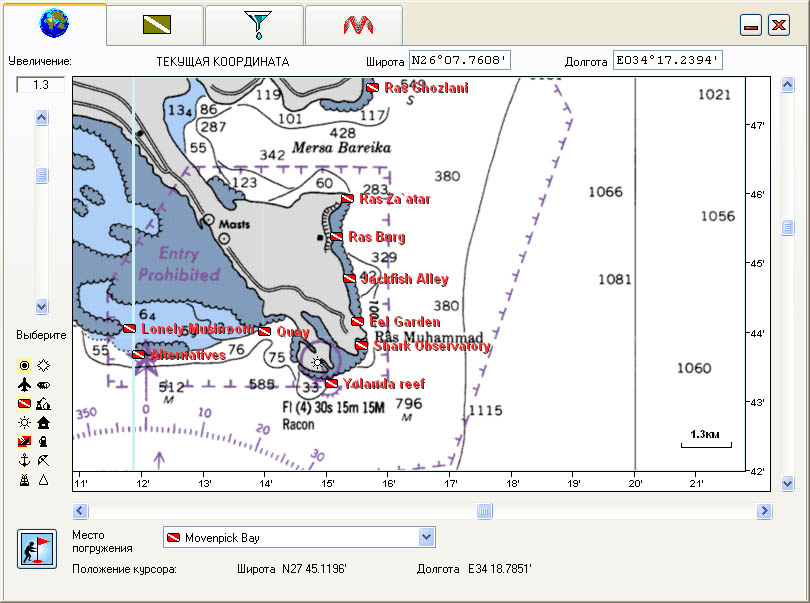The width and height of the screenshot is (810, 603).
Task: Select the sun lighthouse-light marker type
Action: tap(24, 423)
